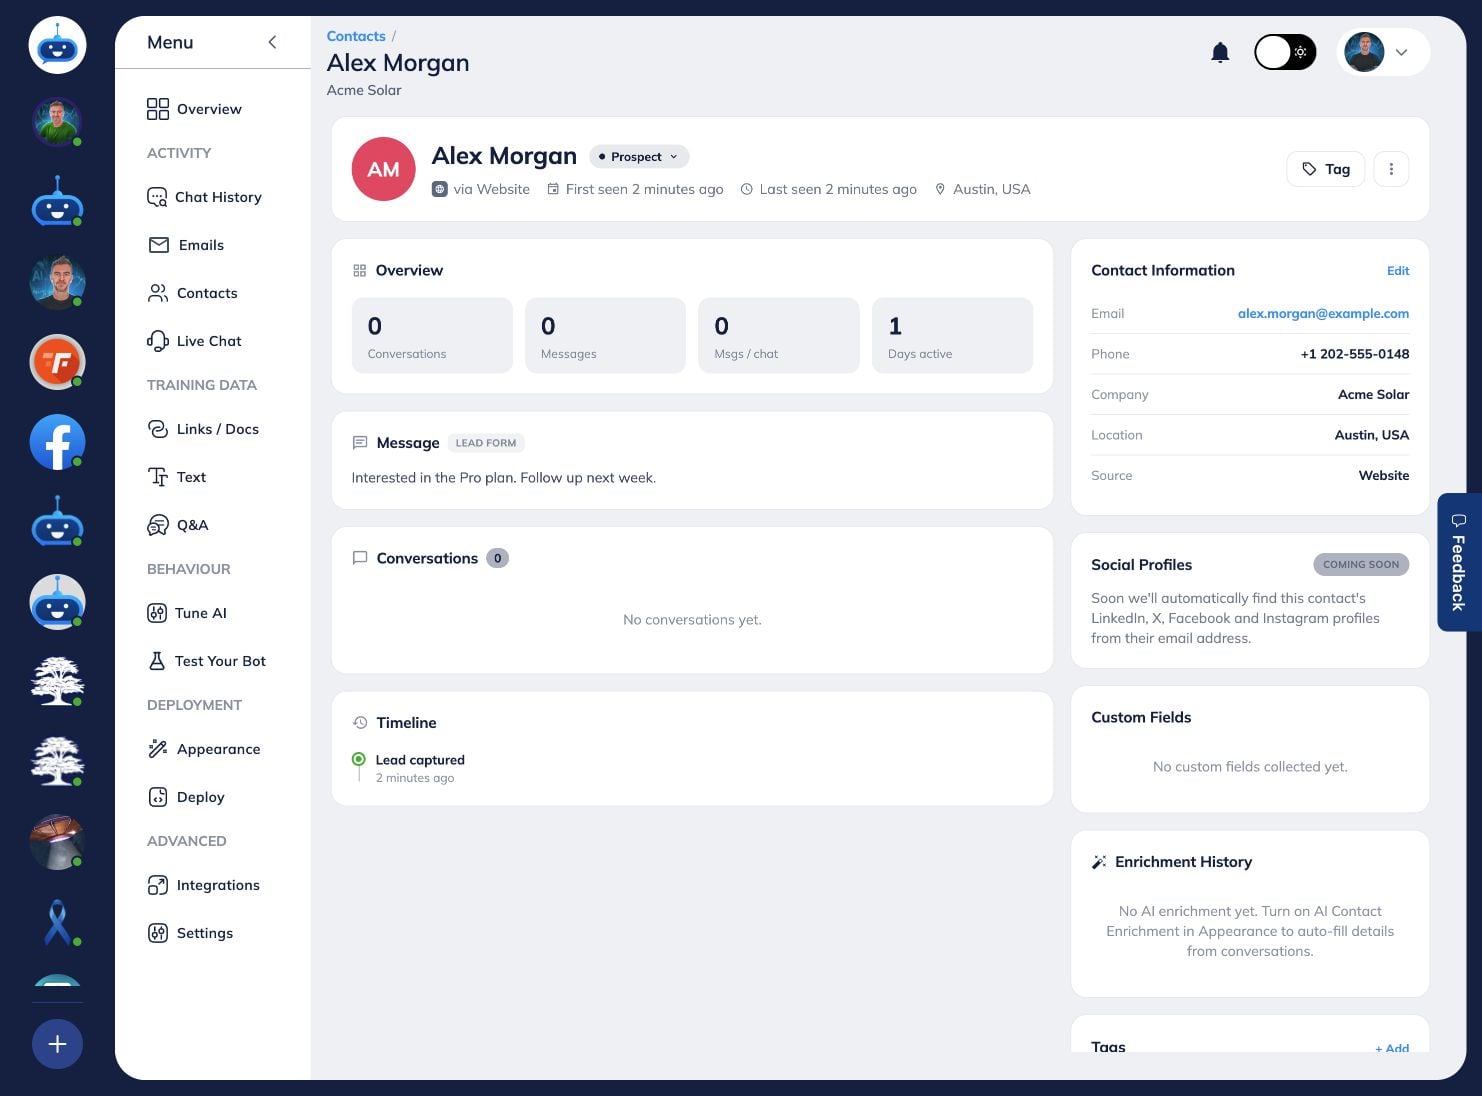Click the Lead captured timeline marker
Viewport: 1482px width, 1096px height.
[x=358, y=760]
